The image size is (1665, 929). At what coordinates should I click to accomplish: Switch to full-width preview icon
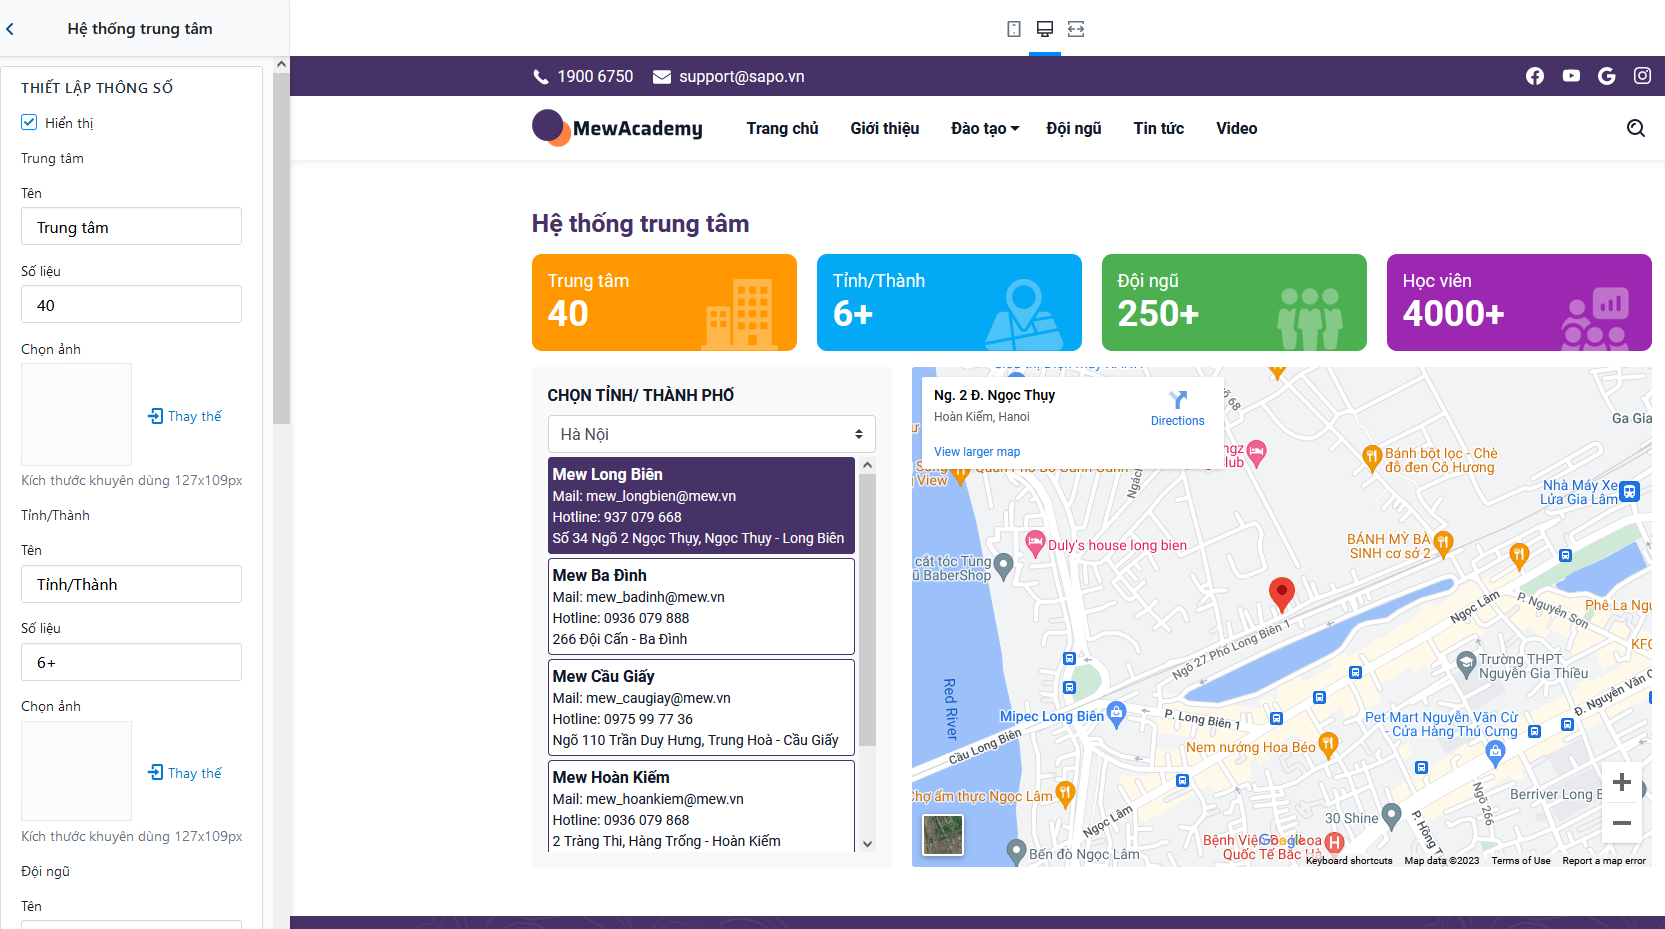pos(1076,29)
